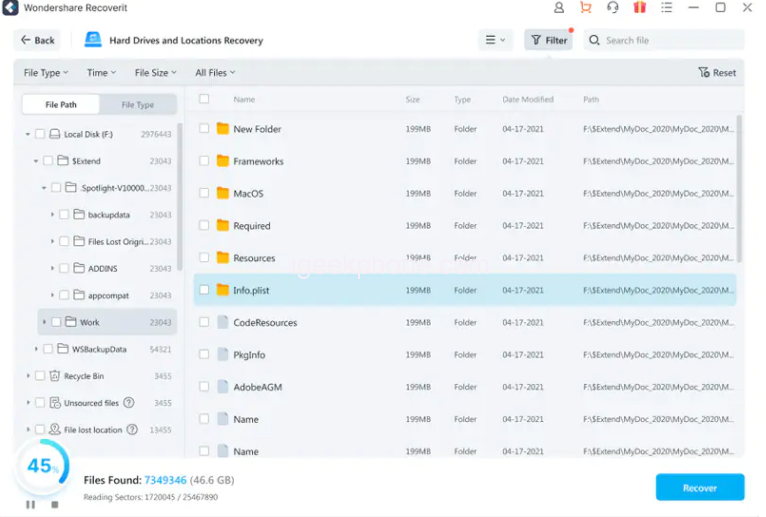
Task: Open the File Type filter dropdown
Action: [46, 73]
